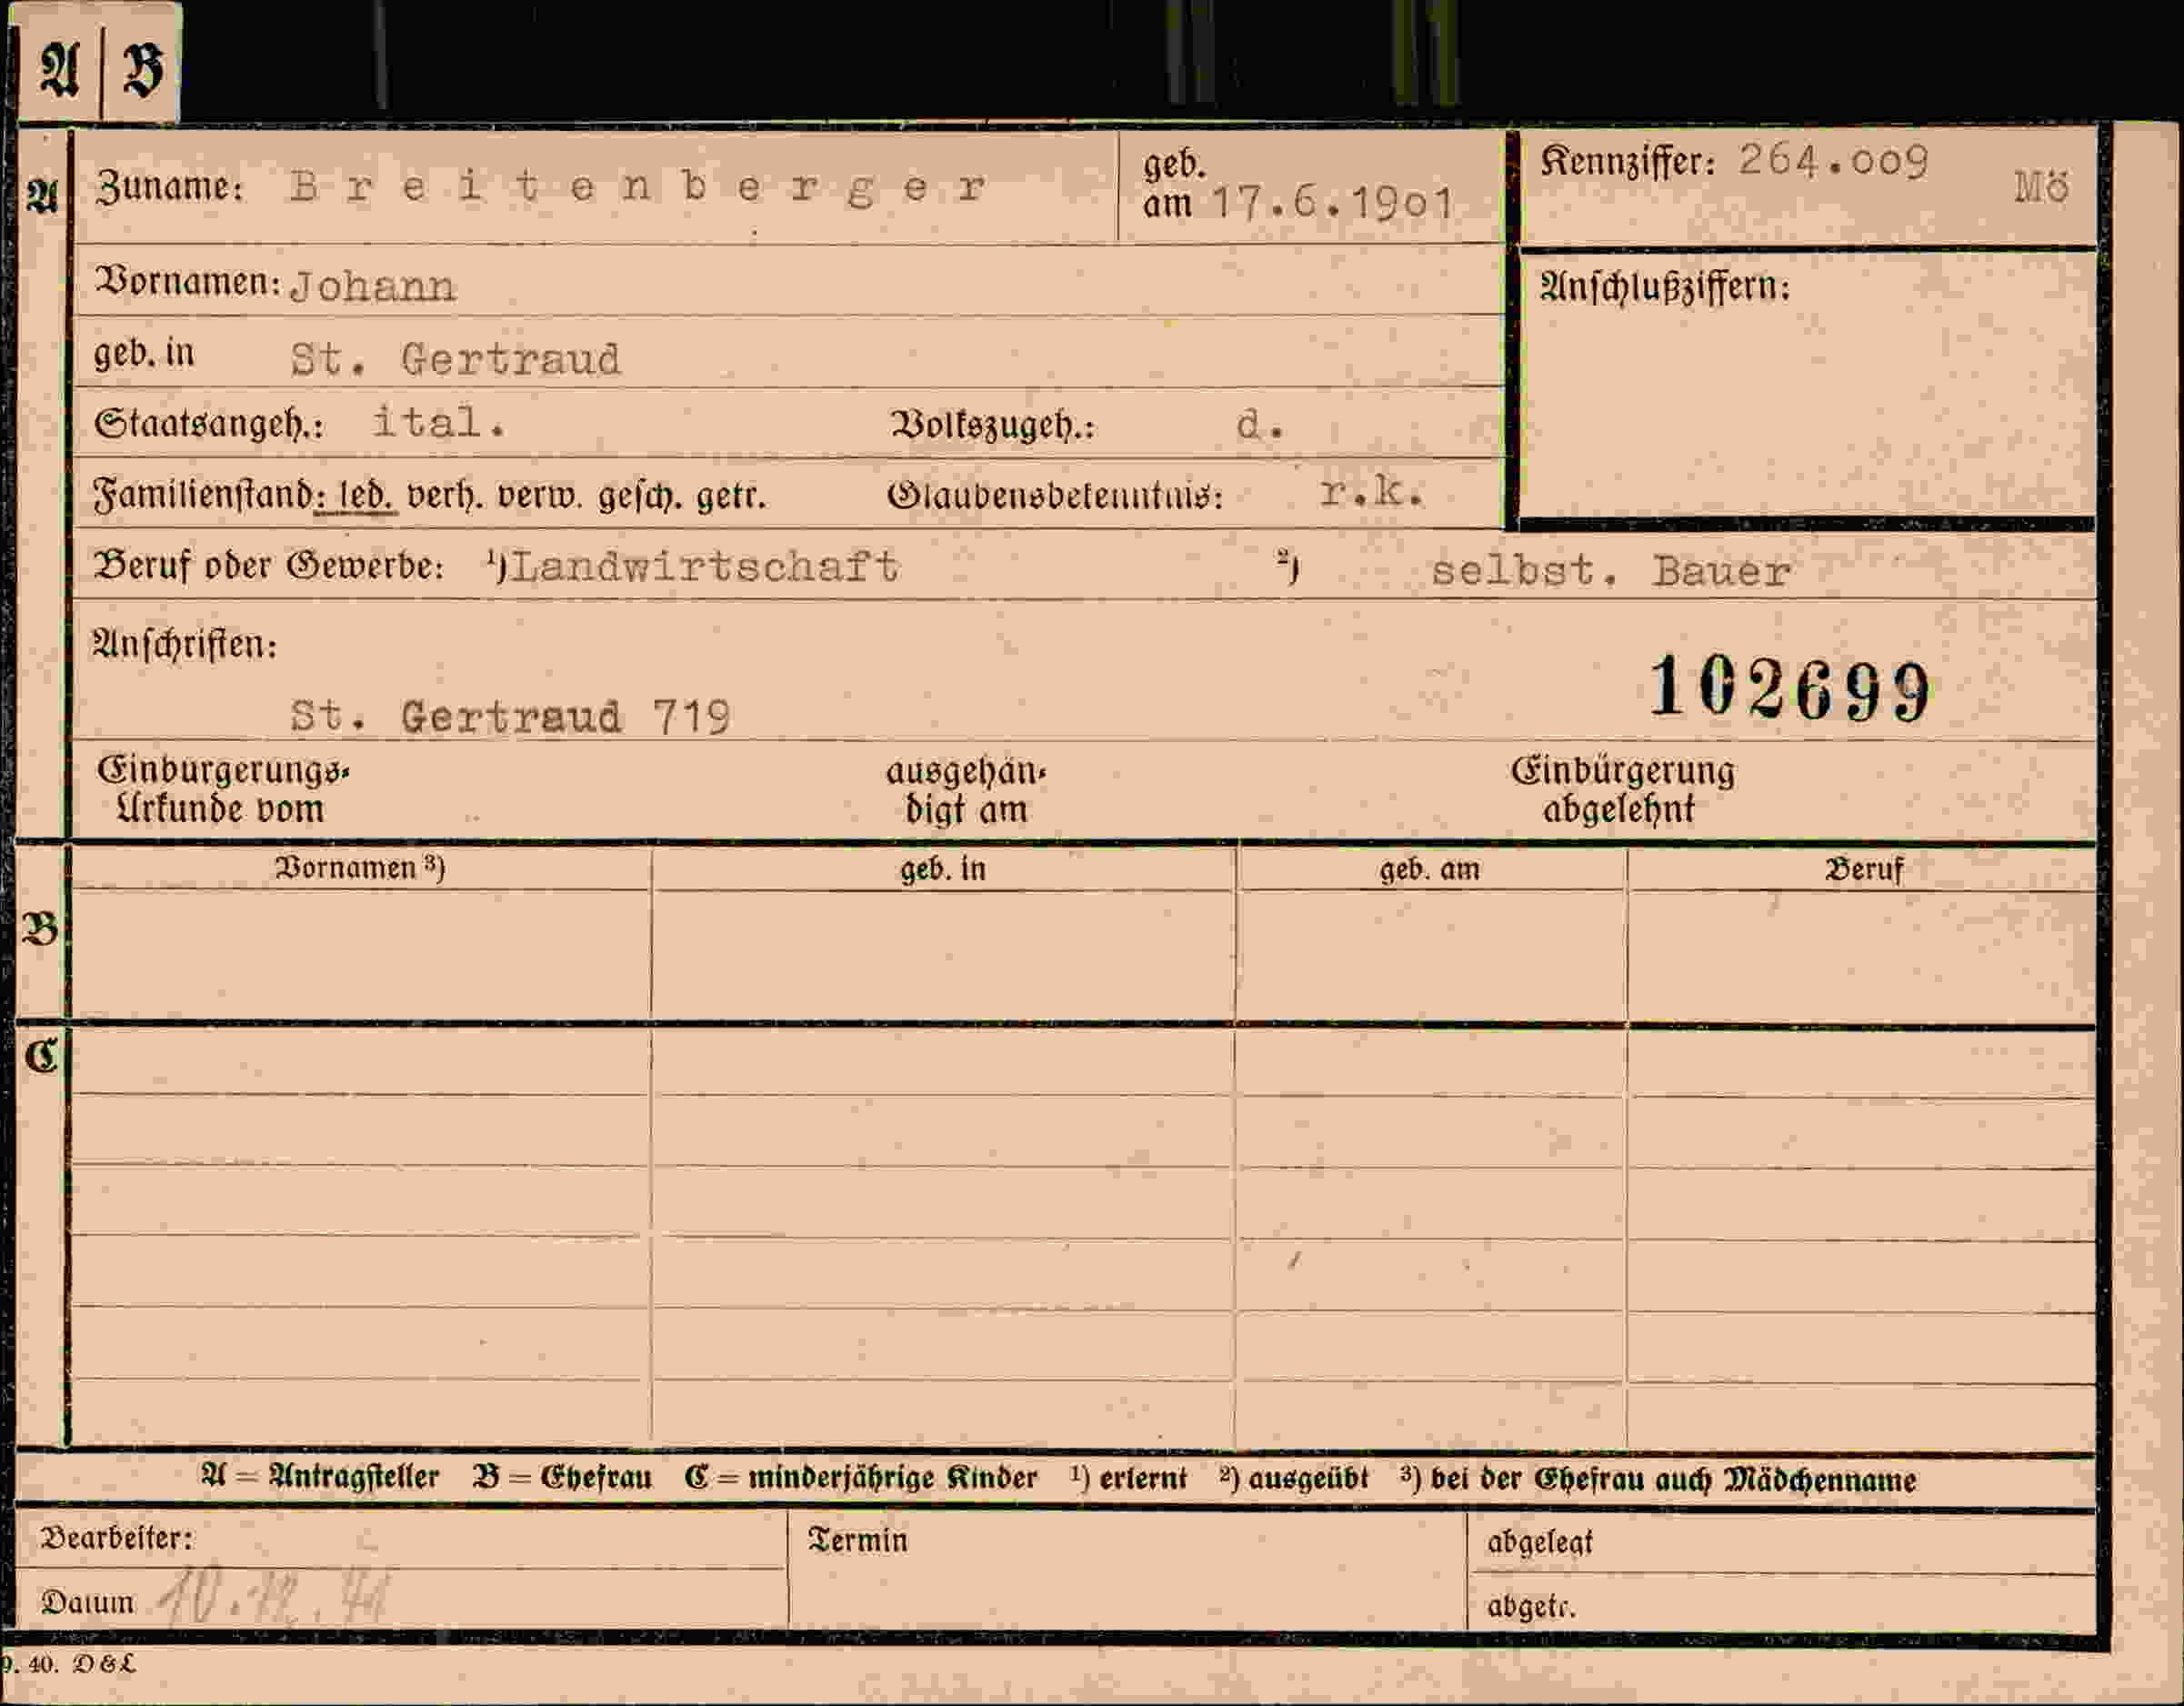Image resolution: width=2184 pixels, height=1706 pixels.
Task: Click 'Einbürgerung abgelehnt' label
Action: [1622, 789]
